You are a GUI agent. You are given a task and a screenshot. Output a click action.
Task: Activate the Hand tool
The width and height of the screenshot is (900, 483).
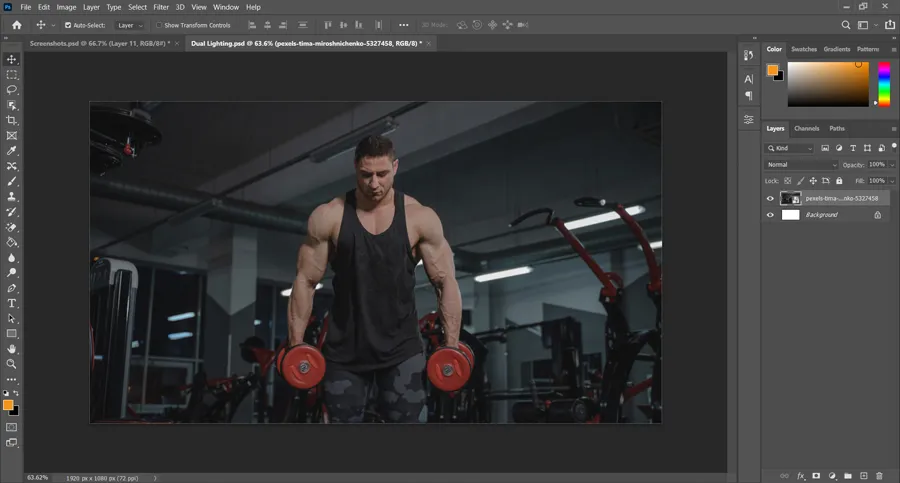(12, 349)
